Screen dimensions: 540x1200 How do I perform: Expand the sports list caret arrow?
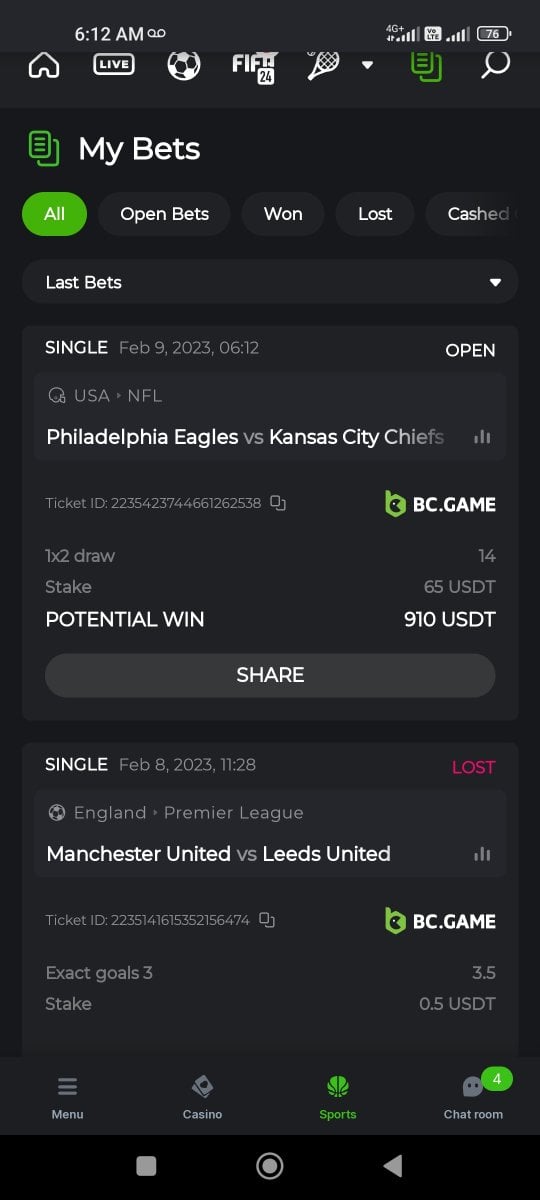tap(367, 65)
